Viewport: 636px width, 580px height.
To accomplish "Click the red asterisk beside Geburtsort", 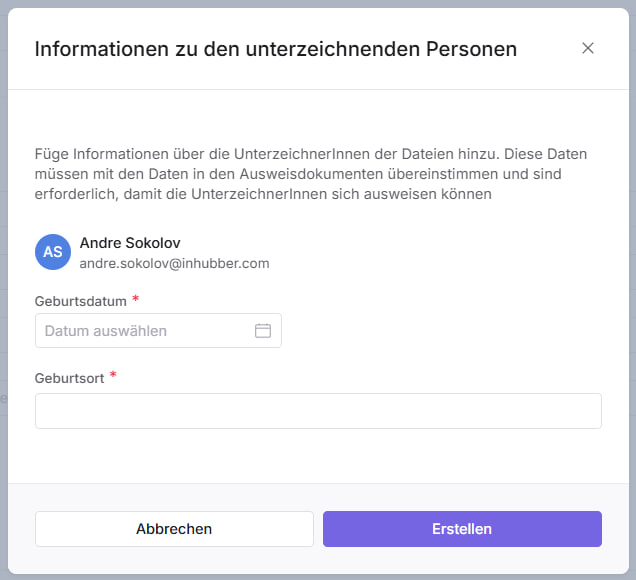I will (x=113, y=377).
